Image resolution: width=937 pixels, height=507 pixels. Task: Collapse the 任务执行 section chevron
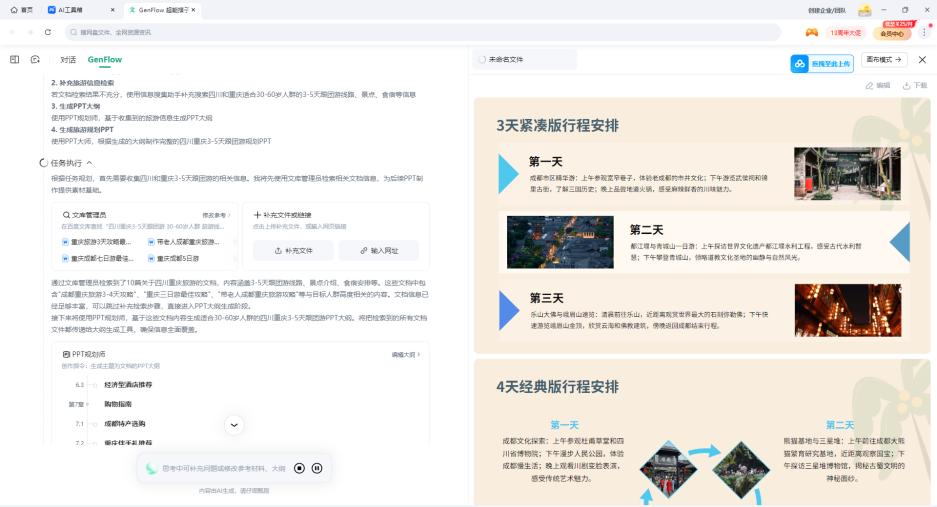click(90, 163)
